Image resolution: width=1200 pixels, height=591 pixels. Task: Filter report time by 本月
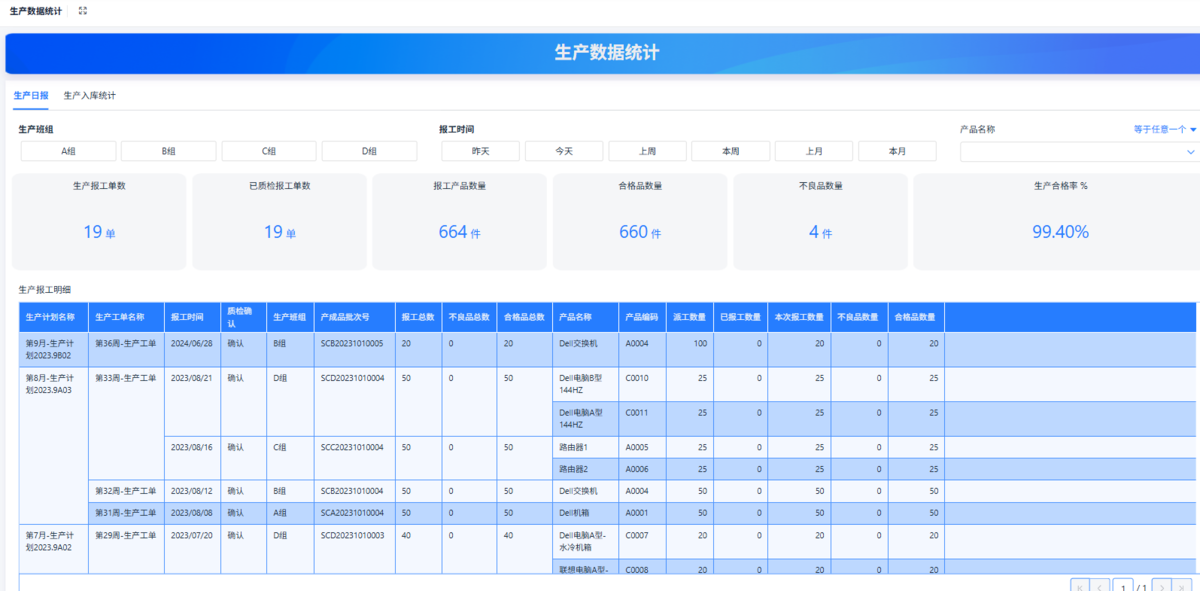tap(897, 151)
